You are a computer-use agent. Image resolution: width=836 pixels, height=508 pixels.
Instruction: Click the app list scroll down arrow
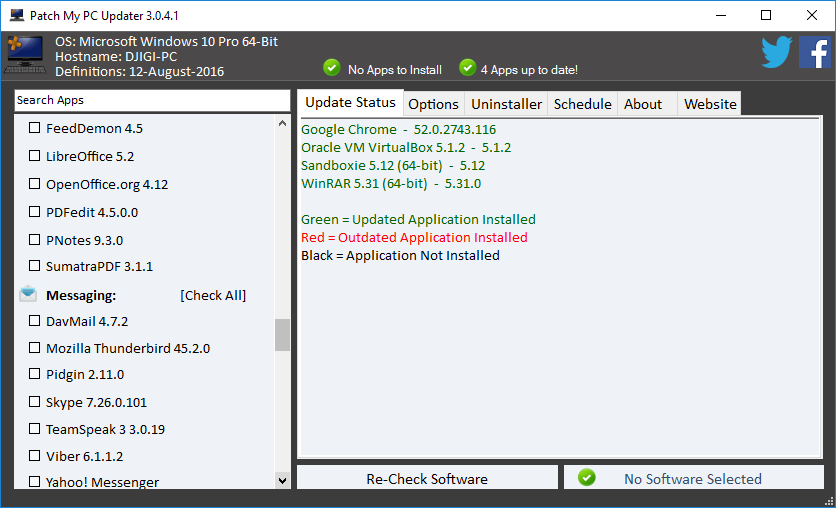point(283,481)
